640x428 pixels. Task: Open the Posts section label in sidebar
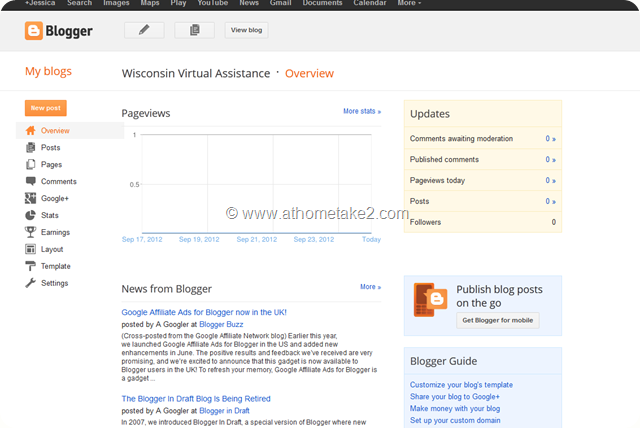click(x=50, y=148)
